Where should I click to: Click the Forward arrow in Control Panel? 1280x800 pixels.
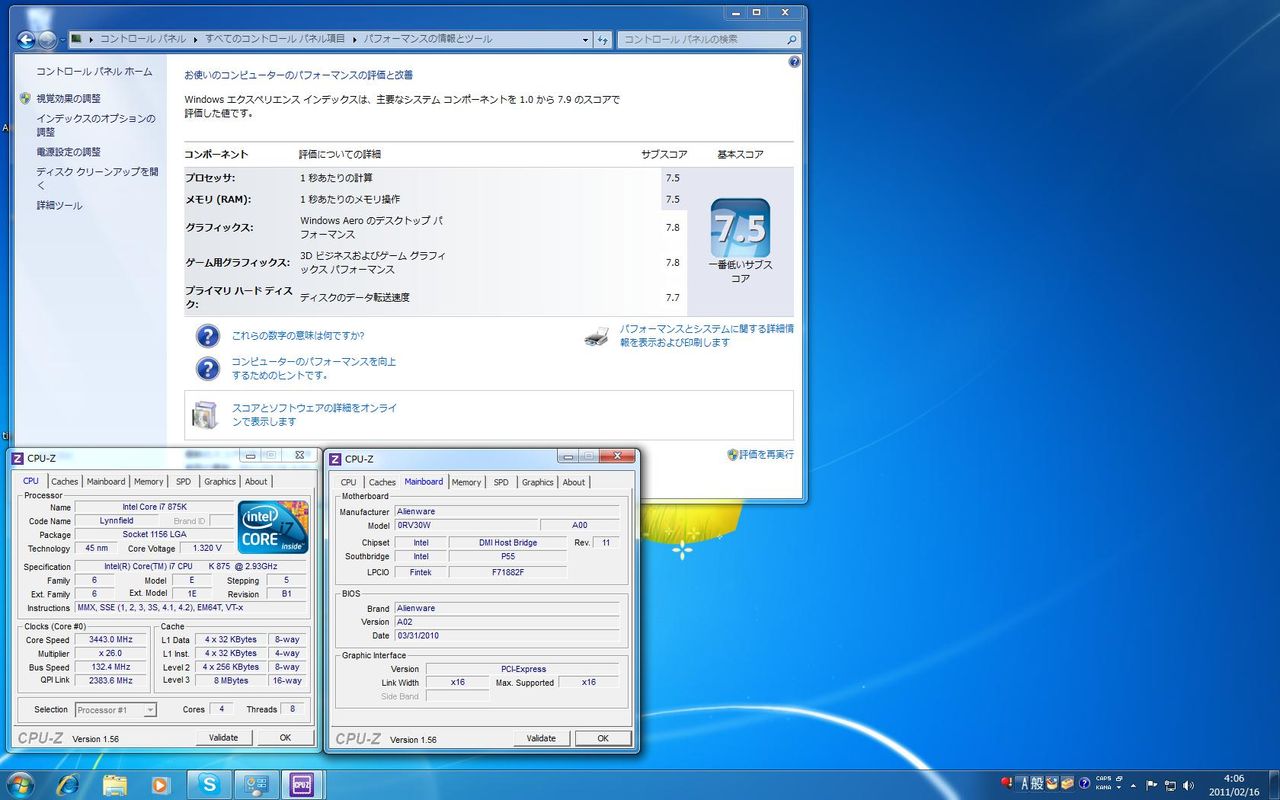click(x=47, y=40)
